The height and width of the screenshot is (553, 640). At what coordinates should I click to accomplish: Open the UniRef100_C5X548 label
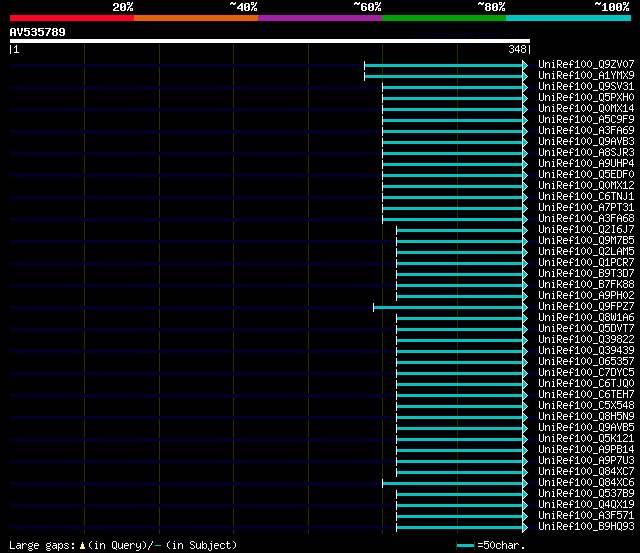pyautogui.click(x=586, y=406)
